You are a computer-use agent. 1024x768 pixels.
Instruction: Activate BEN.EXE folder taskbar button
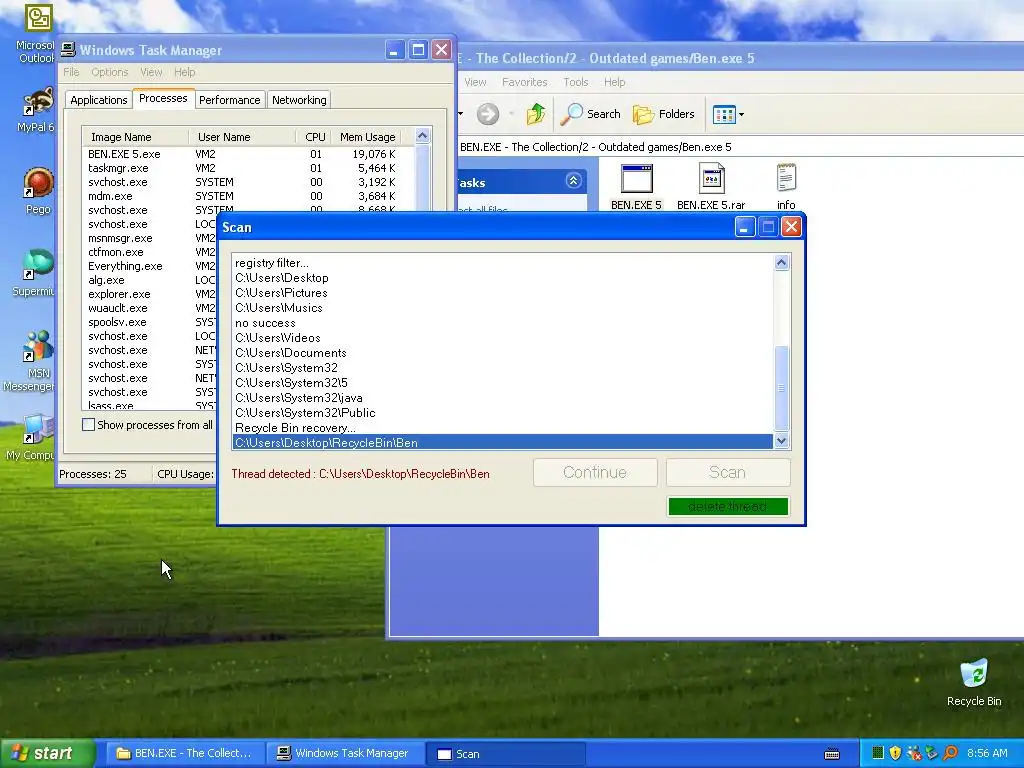(x=184, y=754)
